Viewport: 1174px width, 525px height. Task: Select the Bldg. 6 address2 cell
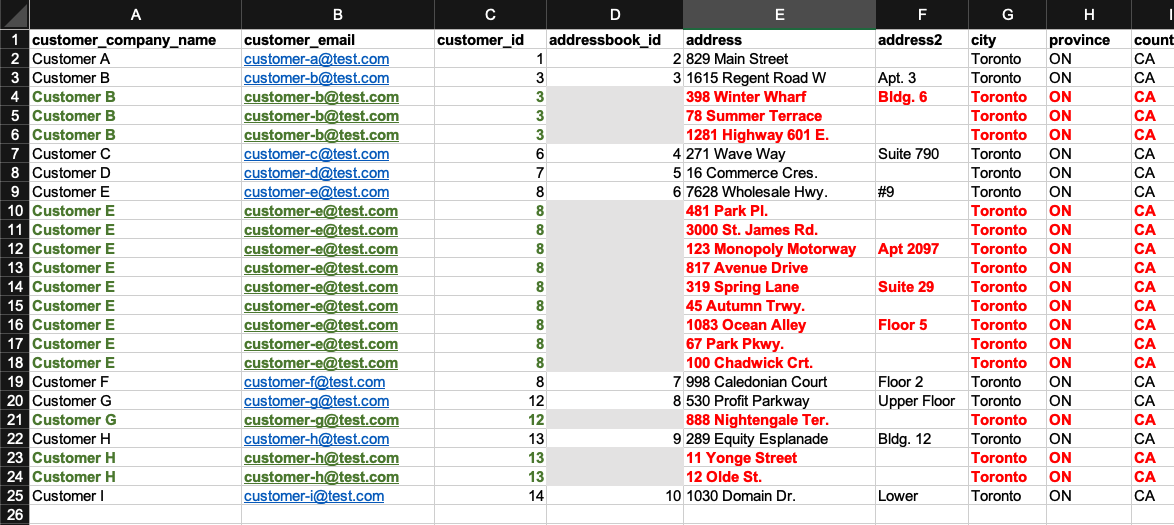pos(922,97)
